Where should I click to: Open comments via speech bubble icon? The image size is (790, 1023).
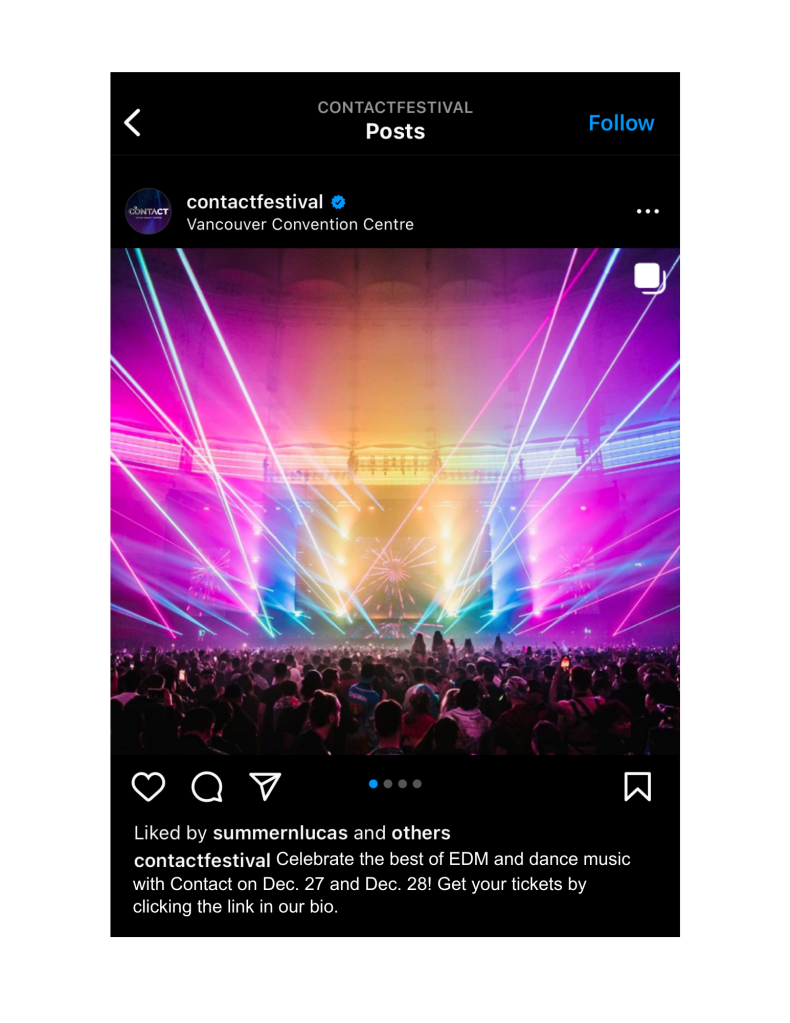point(207,786)
